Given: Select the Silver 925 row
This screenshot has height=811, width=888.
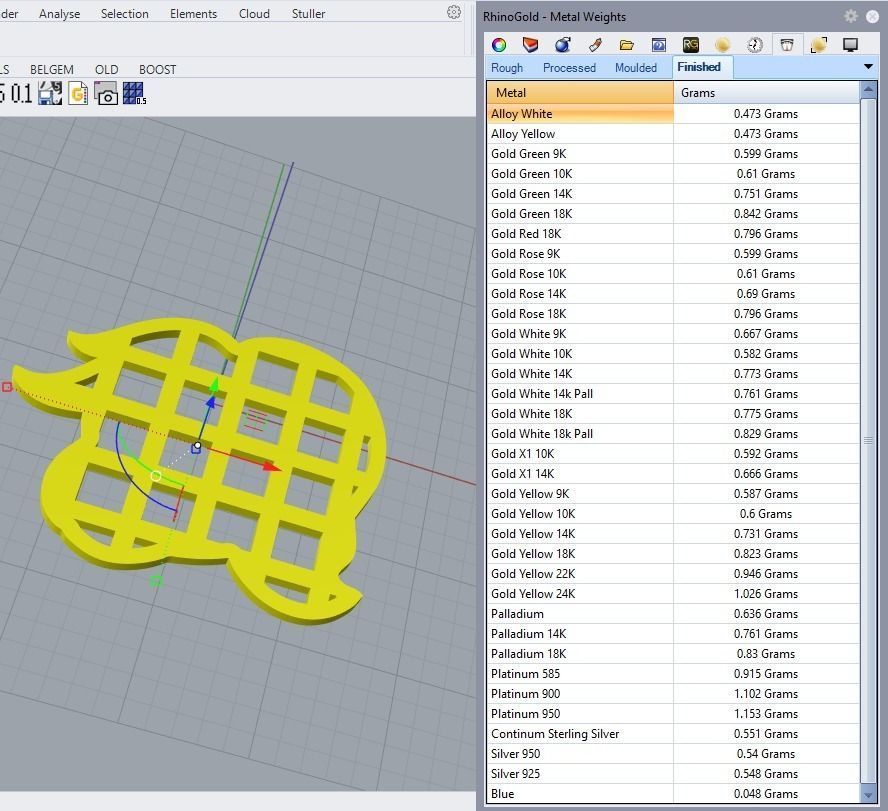Looking at the screenshot, I should point(673,774).
